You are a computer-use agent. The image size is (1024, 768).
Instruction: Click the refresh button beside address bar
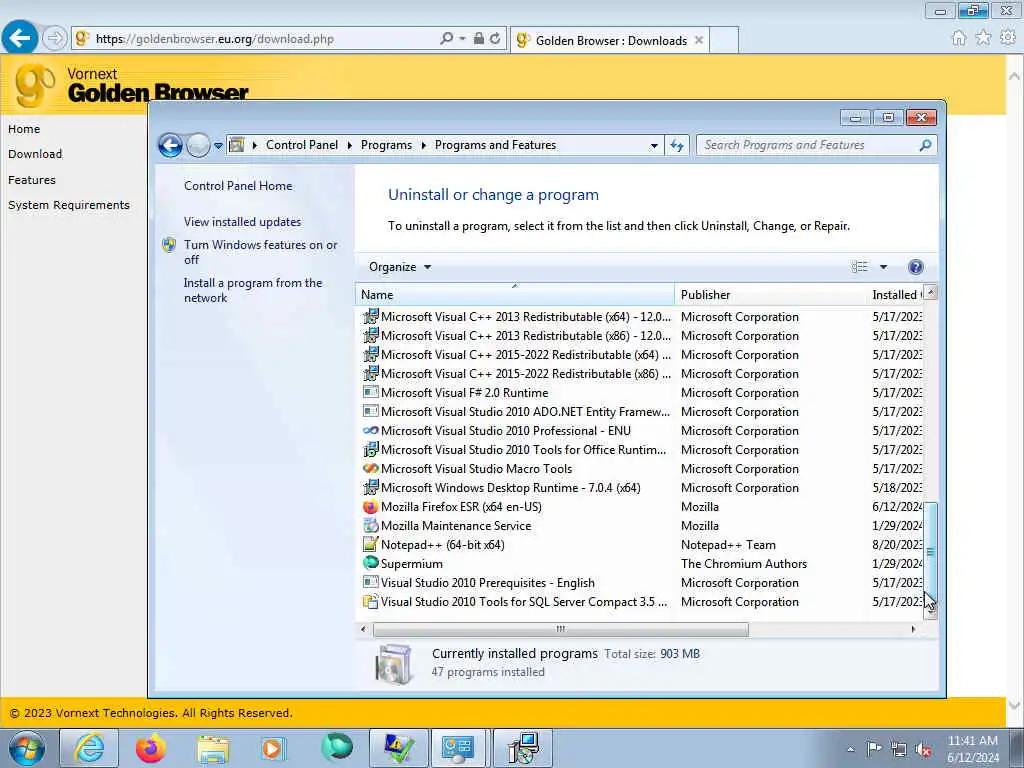(677, 146)
